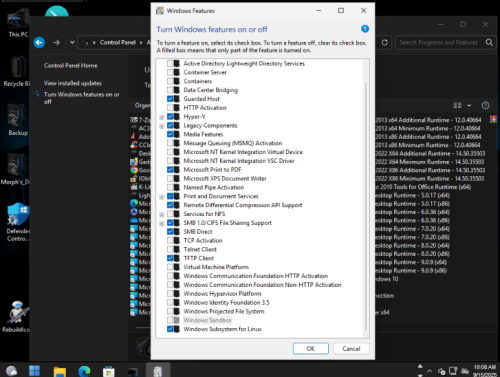The image size is (500, 377).
Task: Open view options dropdown arrow
Action: tap(469, 105)
